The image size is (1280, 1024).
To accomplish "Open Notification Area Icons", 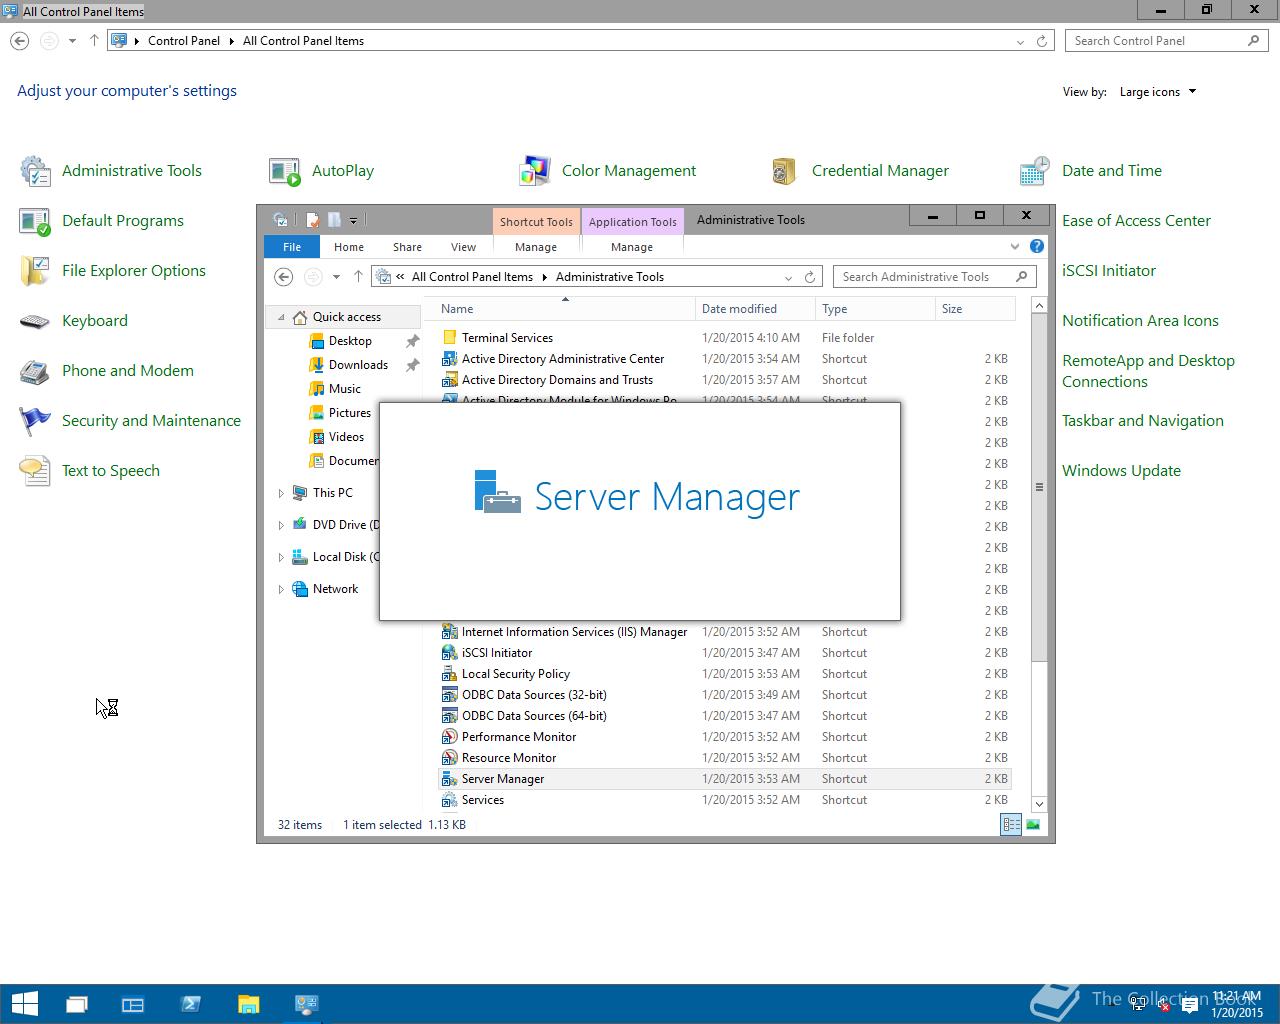I will pyautogui.click(x=1140, y=321).
